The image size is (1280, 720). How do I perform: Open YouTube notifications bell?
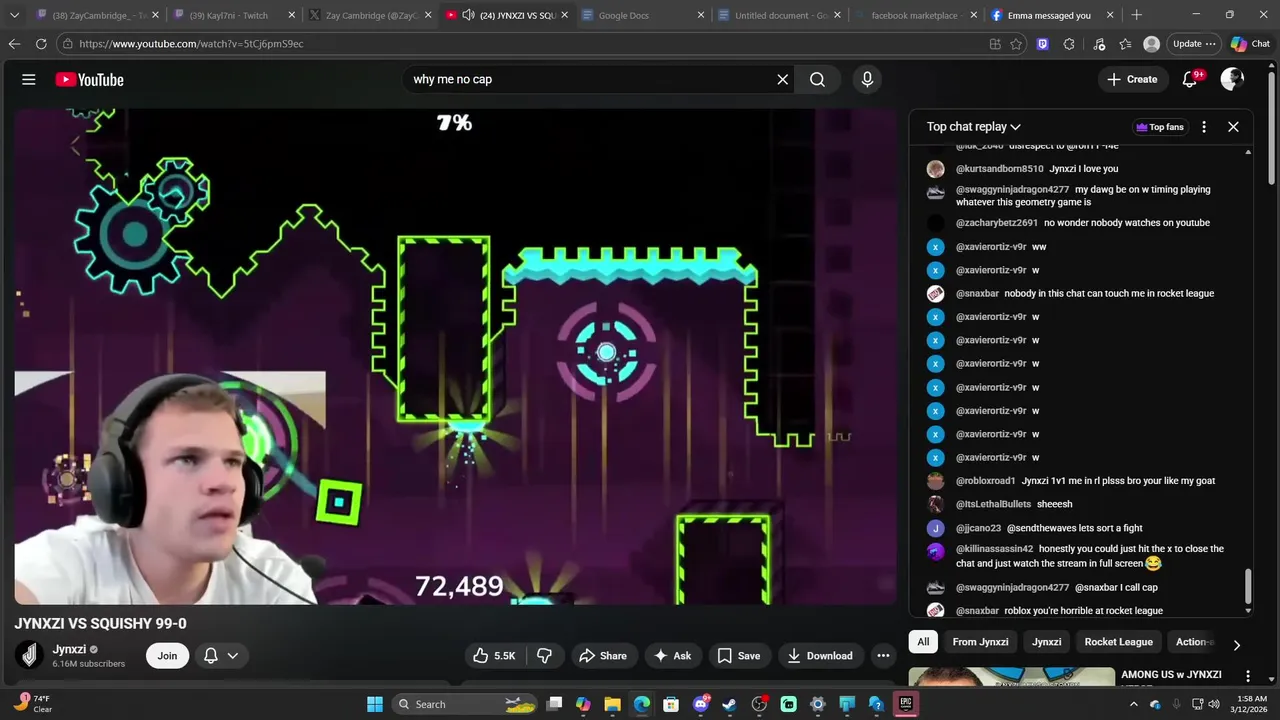1190,79
